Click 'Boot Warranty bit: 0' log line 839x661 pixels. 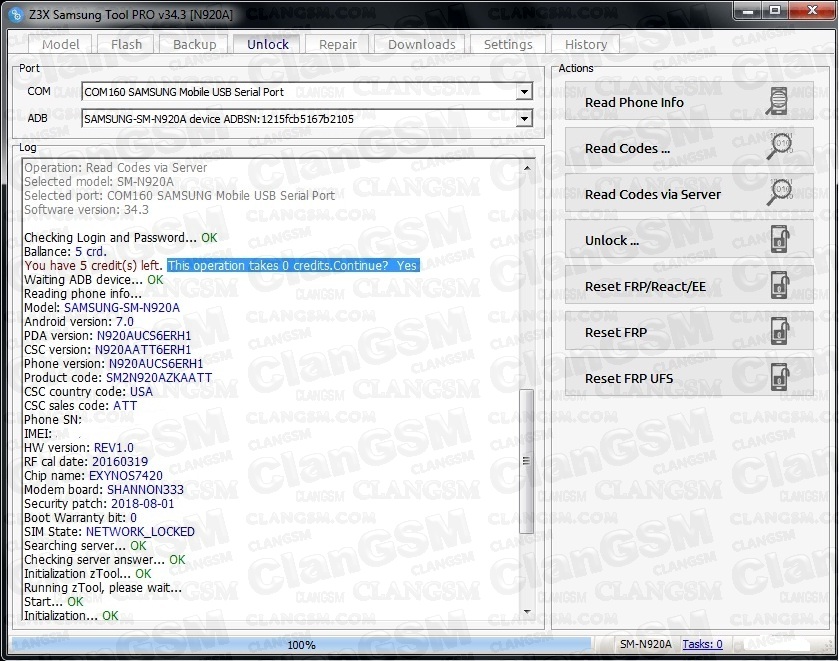80,518
